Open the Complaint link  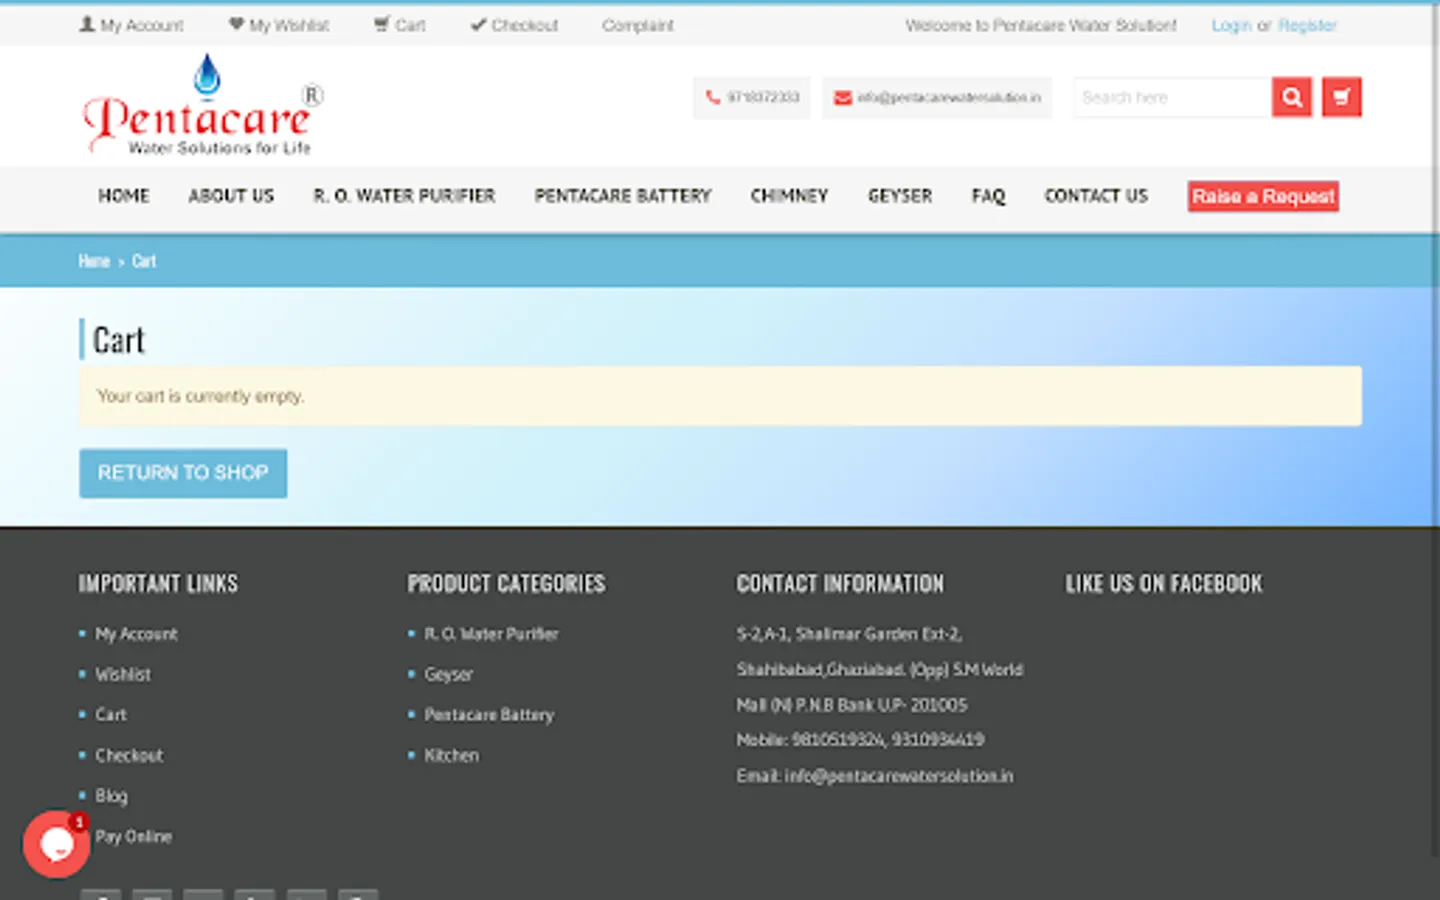click(x=637, y=25)
